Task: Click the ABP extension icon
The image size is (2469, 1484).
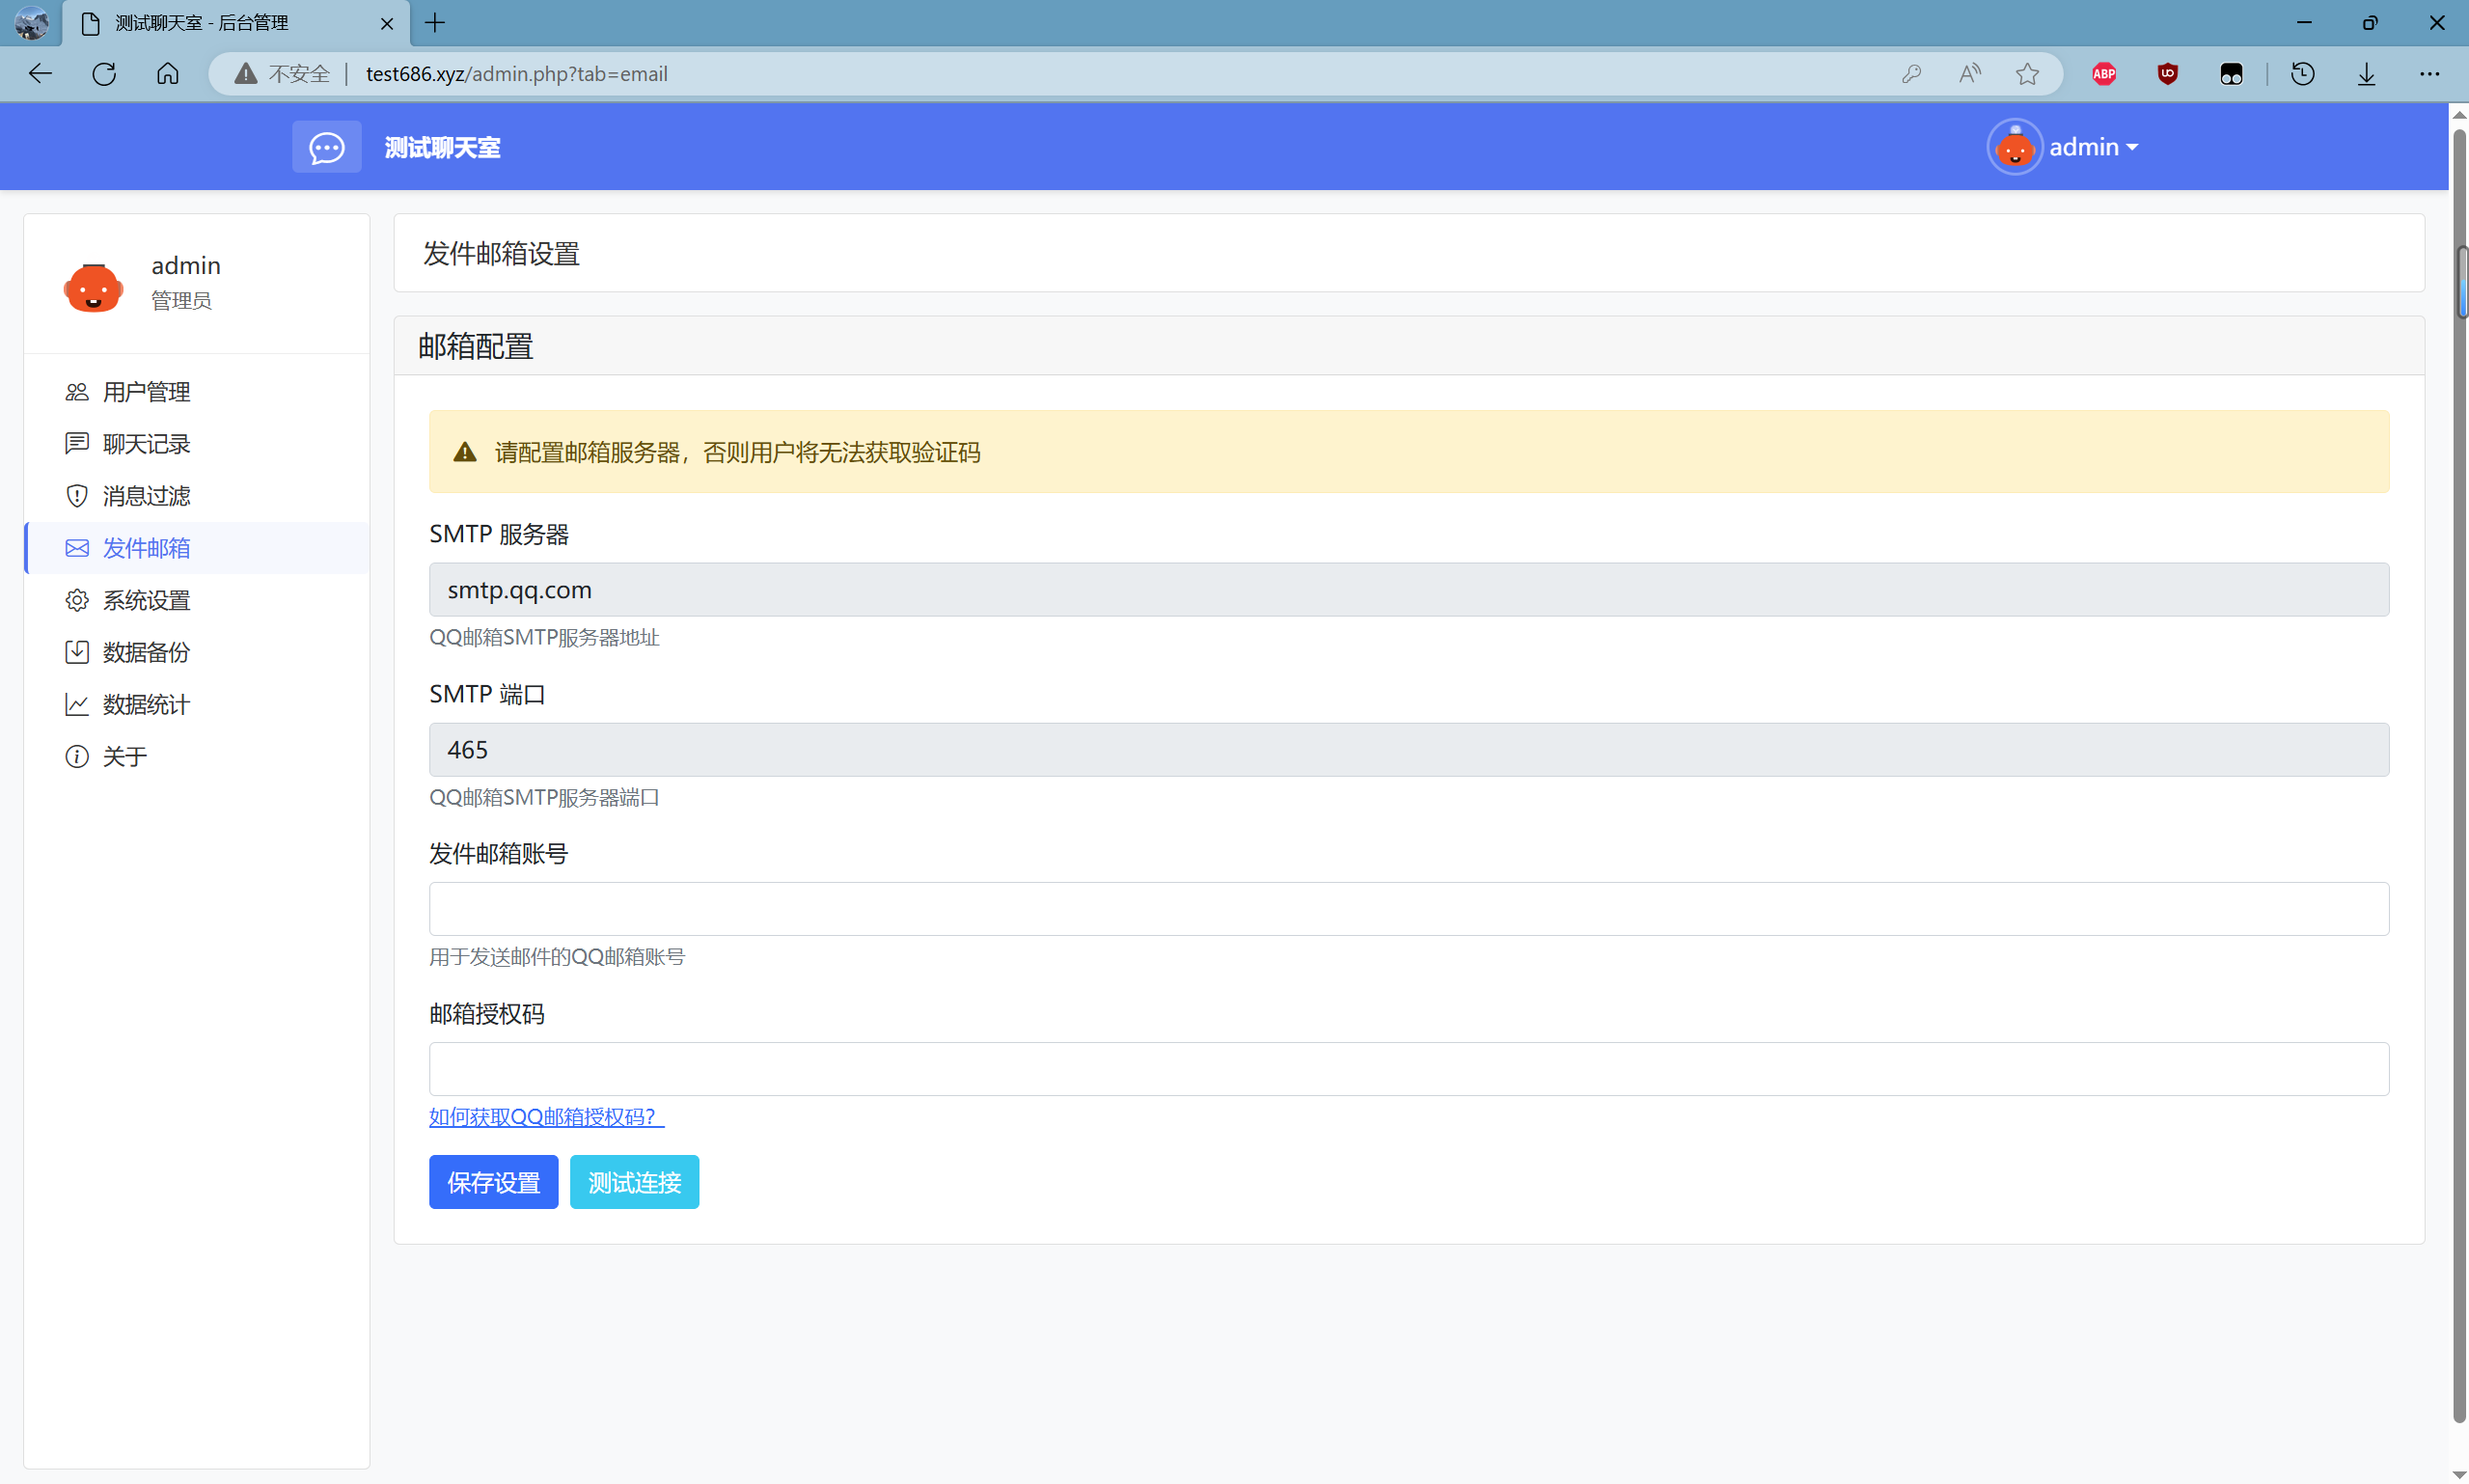Action: pyautogui.click(x=2103, y=74)
